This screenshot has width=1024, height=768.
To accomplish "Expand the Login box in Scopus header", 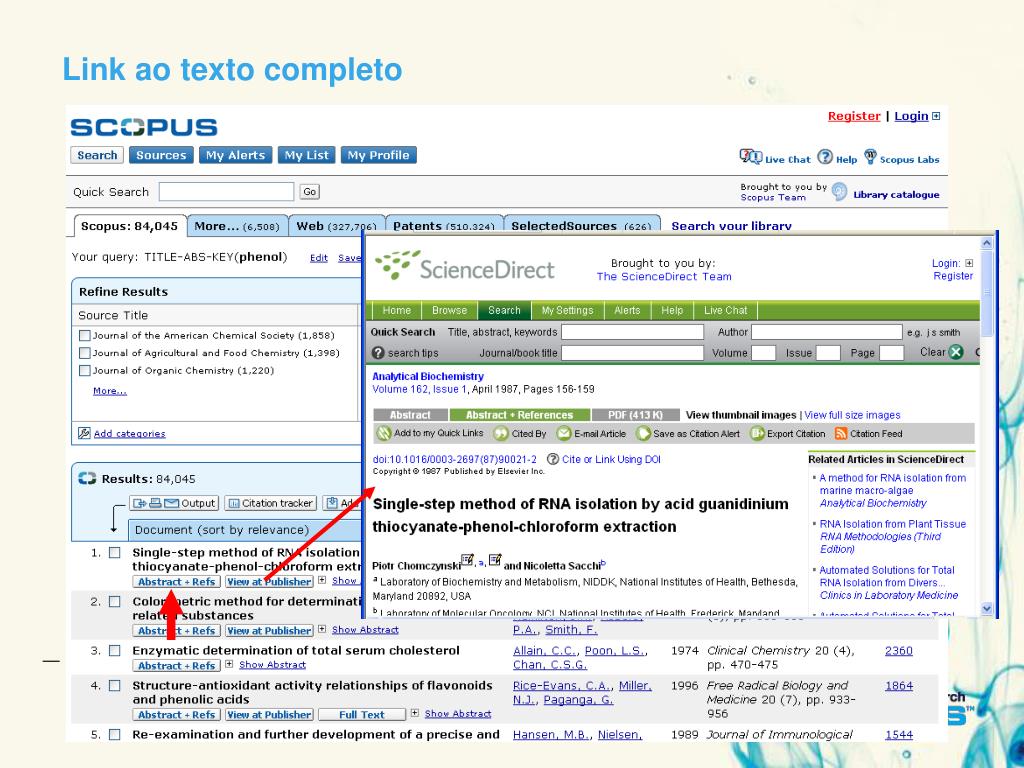I will click(936, 116).
